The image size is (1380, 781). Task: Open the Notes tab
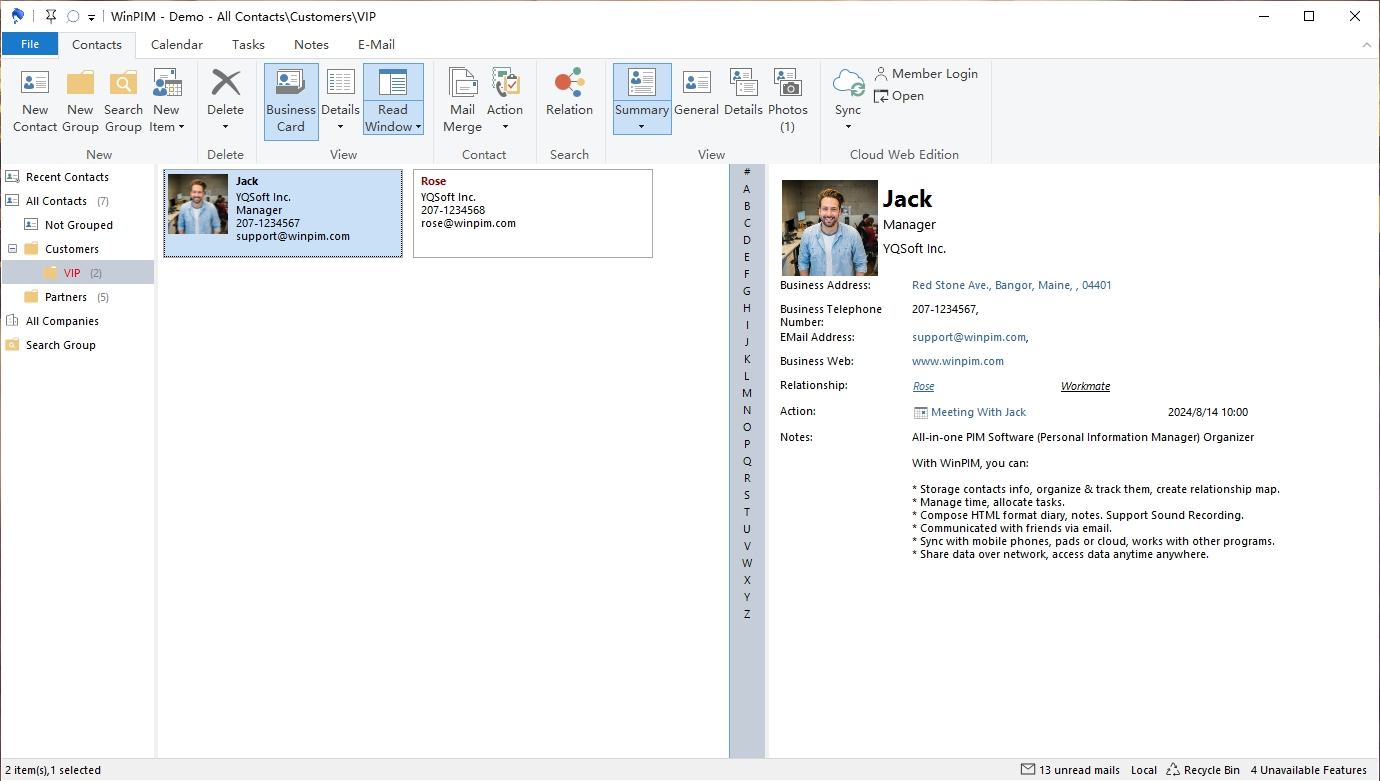coord(311,45)
